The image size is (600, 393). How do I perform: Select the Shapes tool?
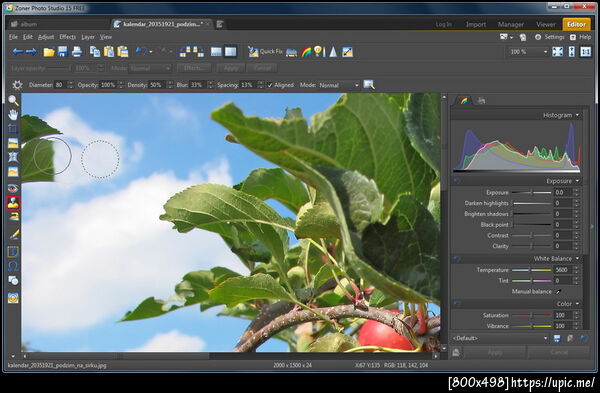13,280
